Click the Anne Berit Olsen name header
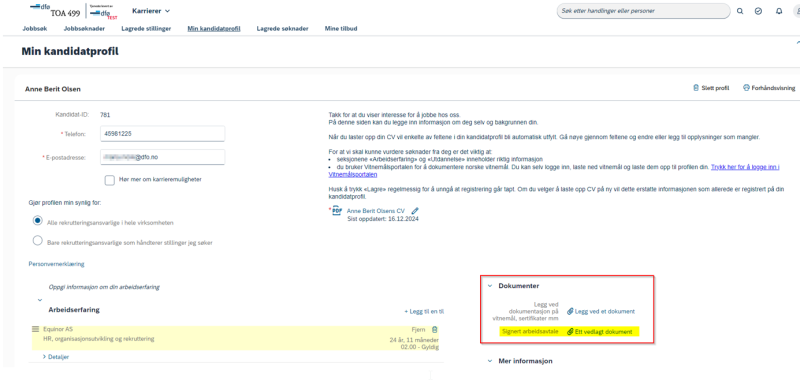800x388 pixels. 53,89
